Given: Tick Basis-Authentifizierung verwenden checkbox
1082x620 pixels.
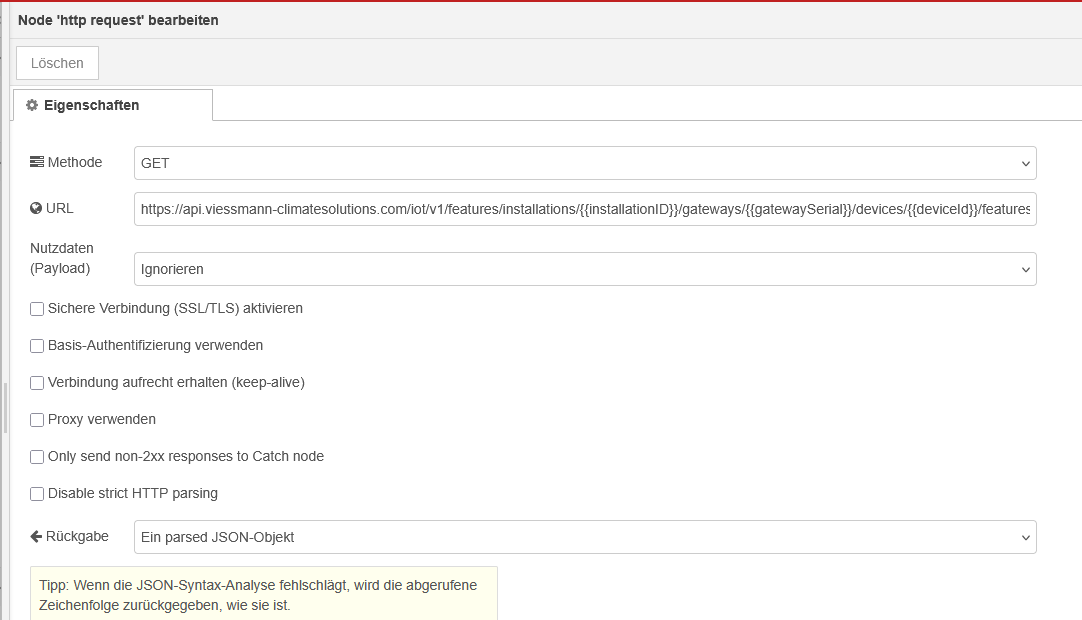Looking at the screenshot, I should (x=37, y=346).
